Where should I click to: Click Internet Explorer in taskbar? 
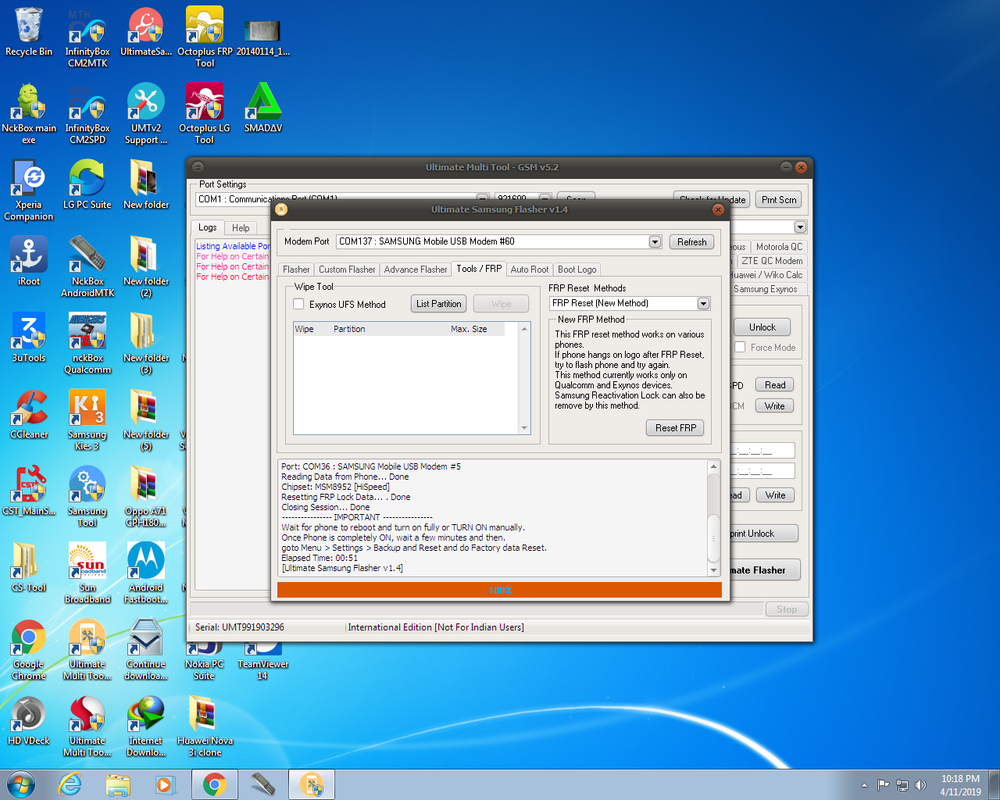coord(70,784)
